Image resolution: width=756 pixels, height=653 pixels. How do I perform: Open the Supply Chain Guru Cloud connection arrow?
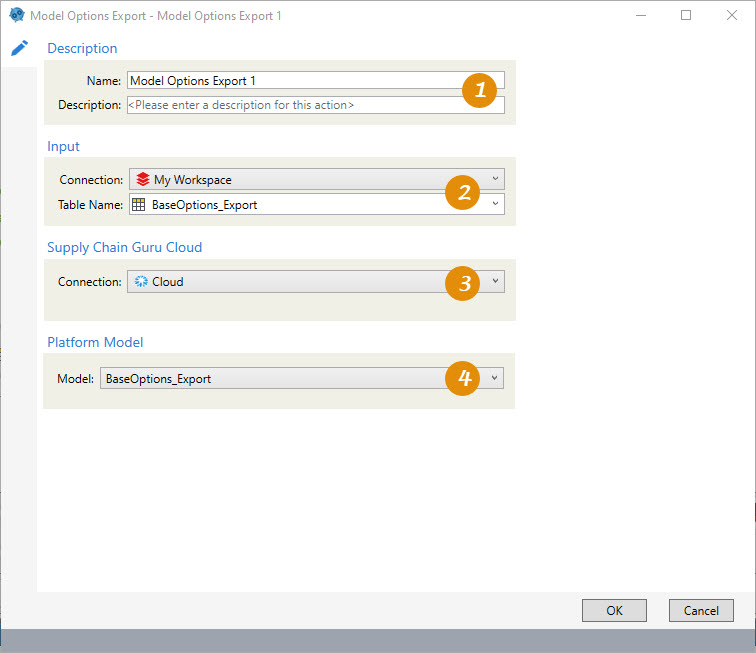tap(495, 281)
